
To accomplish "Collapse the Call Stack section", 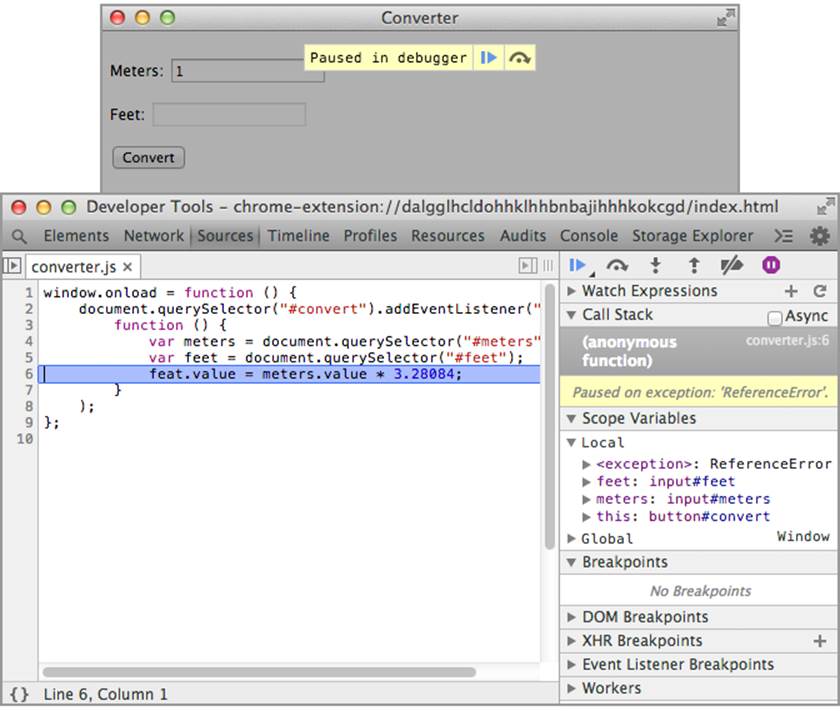I will click(x=572, y=315).
